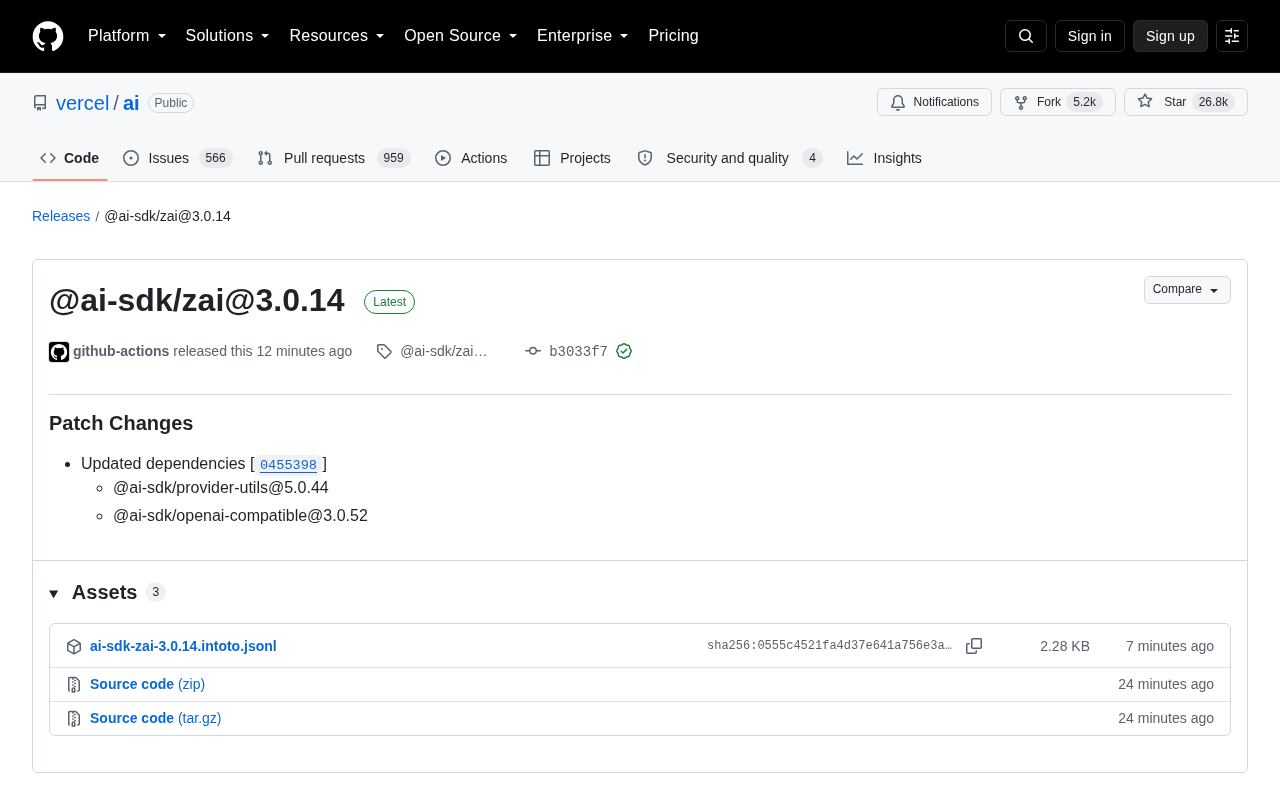The image size is (1280, 800).
Task: Click the commit icon beside b3033f7
Action: coord(533,351)
